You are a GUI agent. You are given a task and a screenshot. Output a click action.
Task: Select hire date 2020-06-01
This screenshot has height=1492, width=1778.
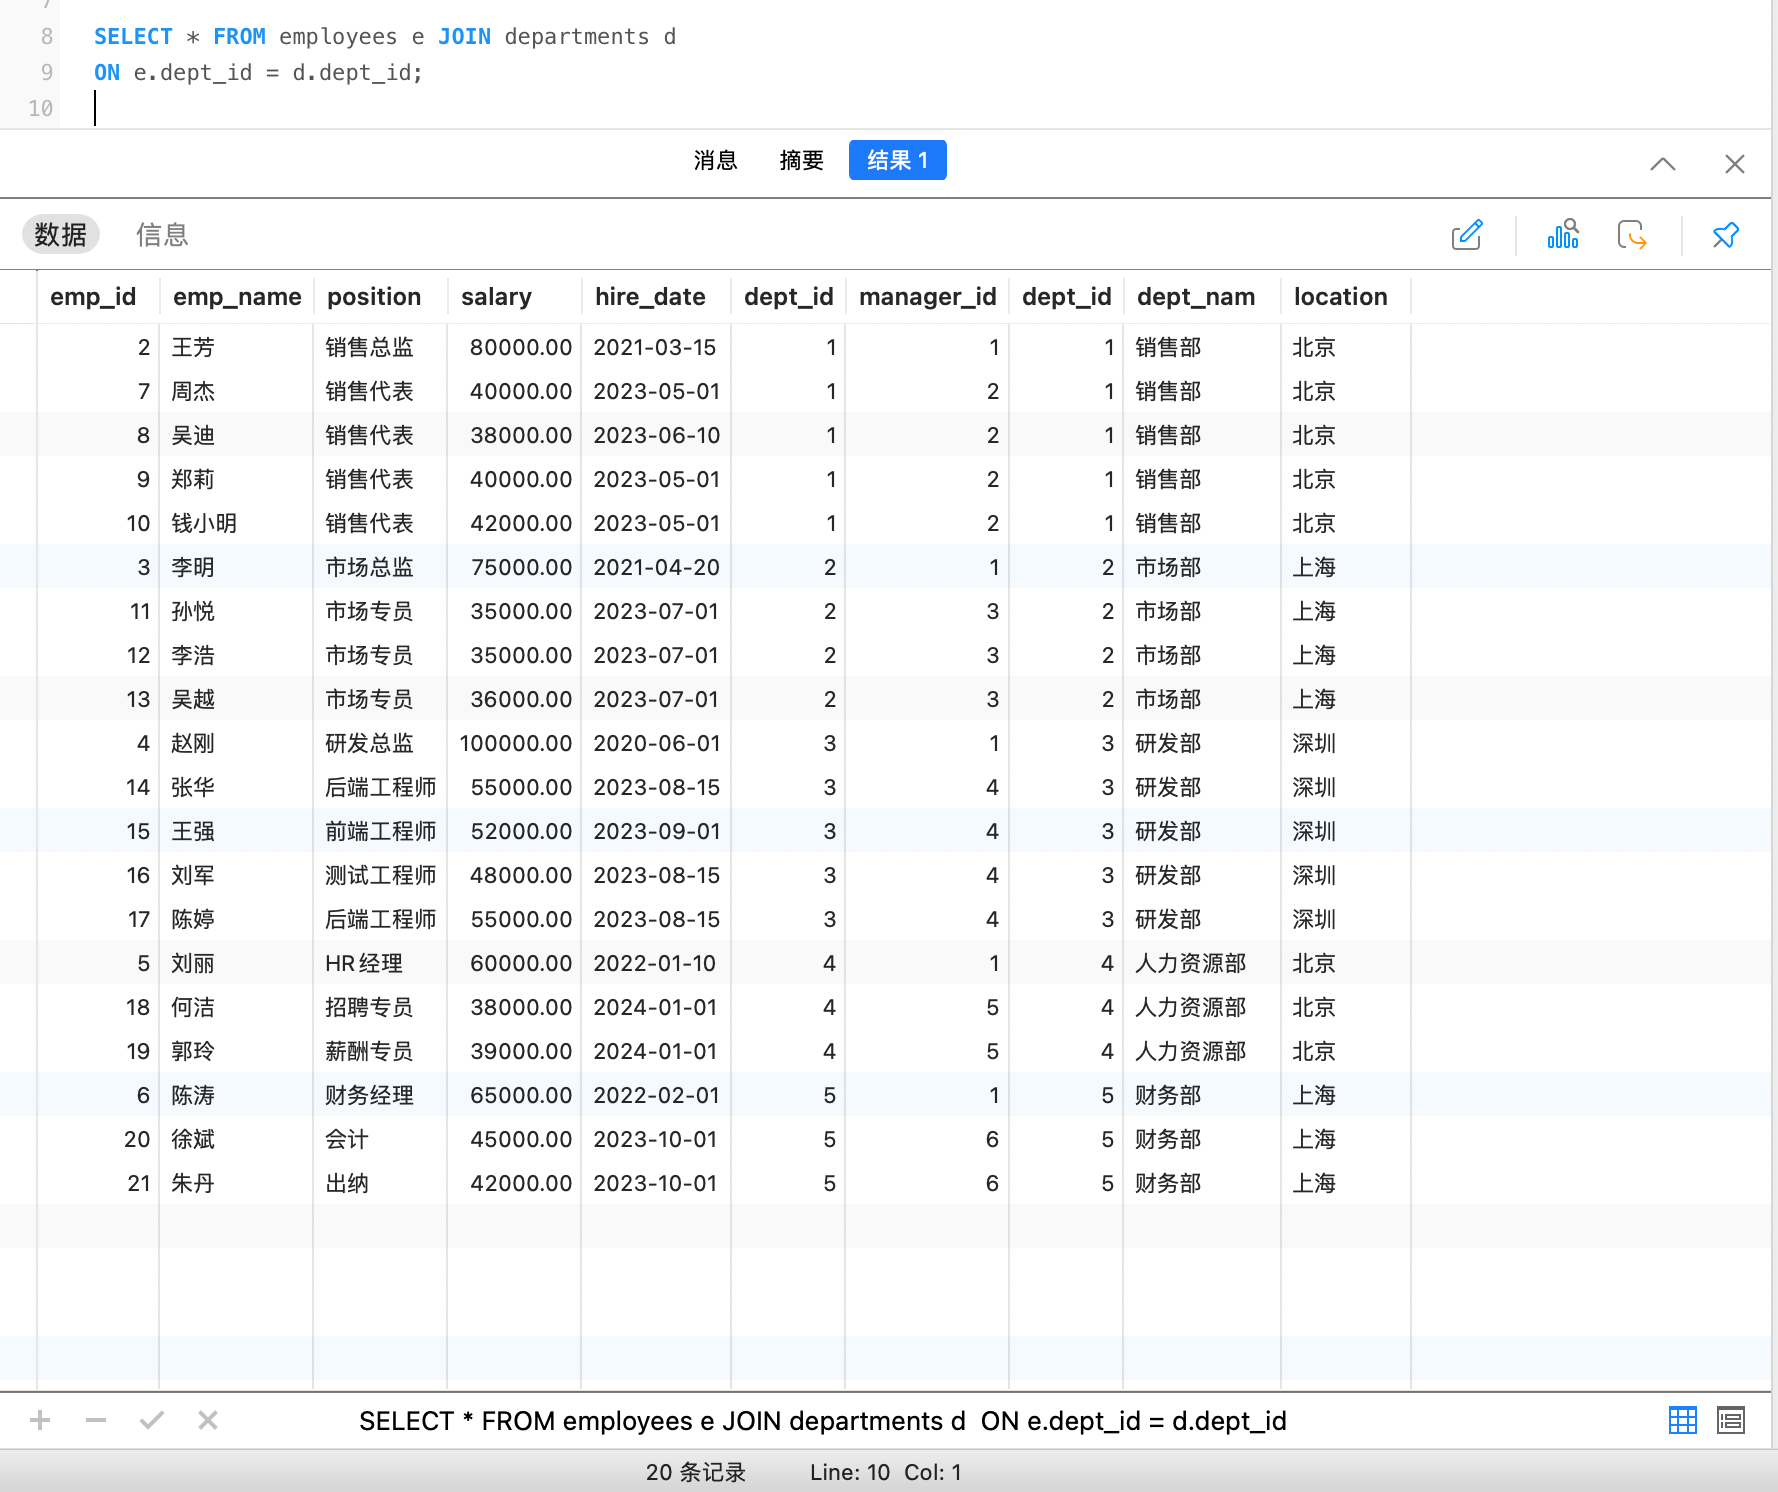click(x=656, y=743)
